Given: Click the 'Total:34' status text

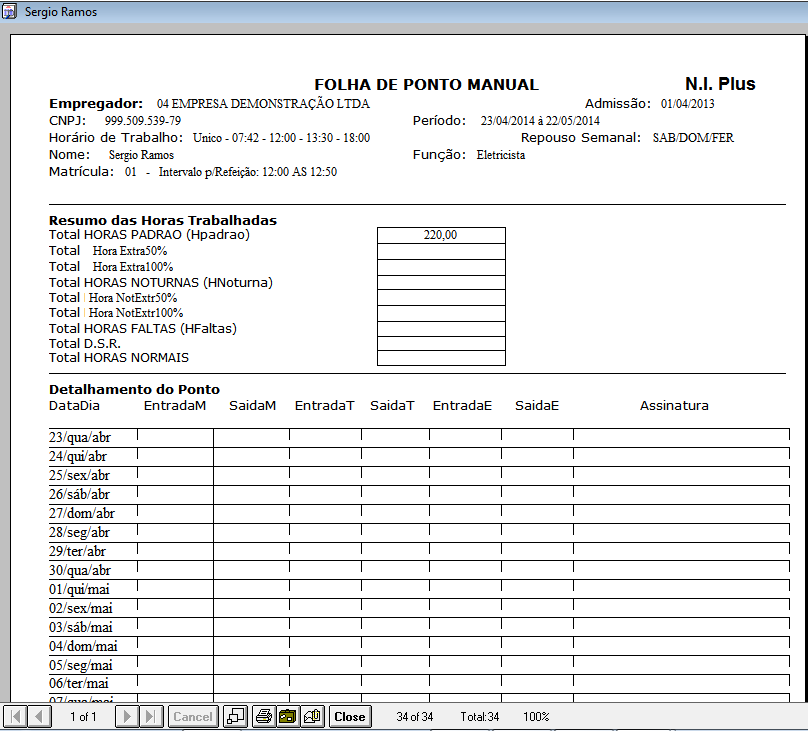Looking at the screenshot, I should (480, 717).
